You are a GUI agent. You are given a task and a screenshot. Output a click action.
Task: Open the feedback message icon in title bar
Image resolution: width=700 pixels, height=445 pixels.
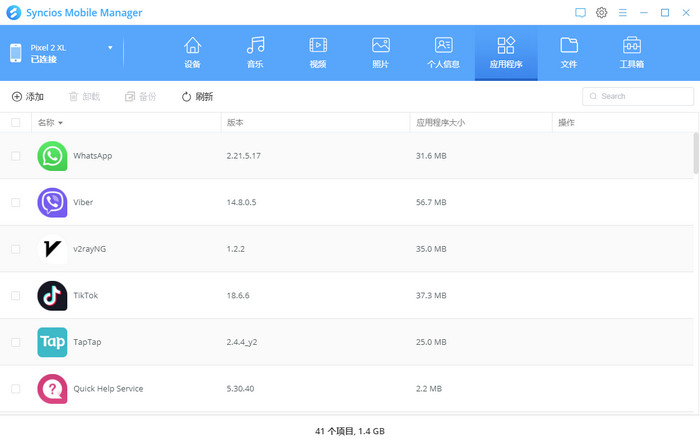[x=580, y=12]
